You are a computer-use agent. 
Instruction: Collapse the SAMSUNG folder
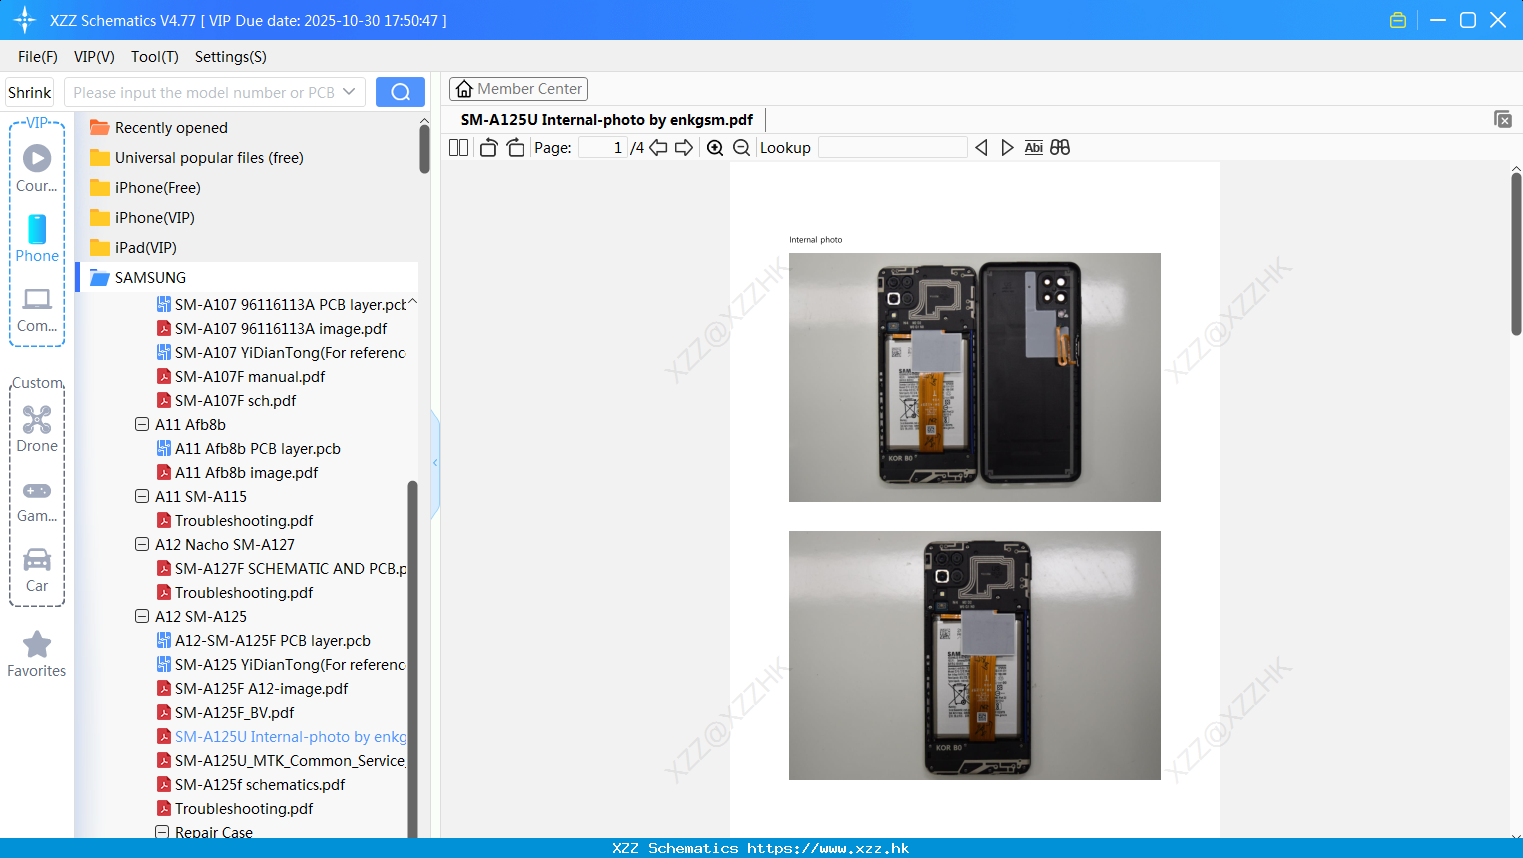pyautogui.click(x=150, y=277)
